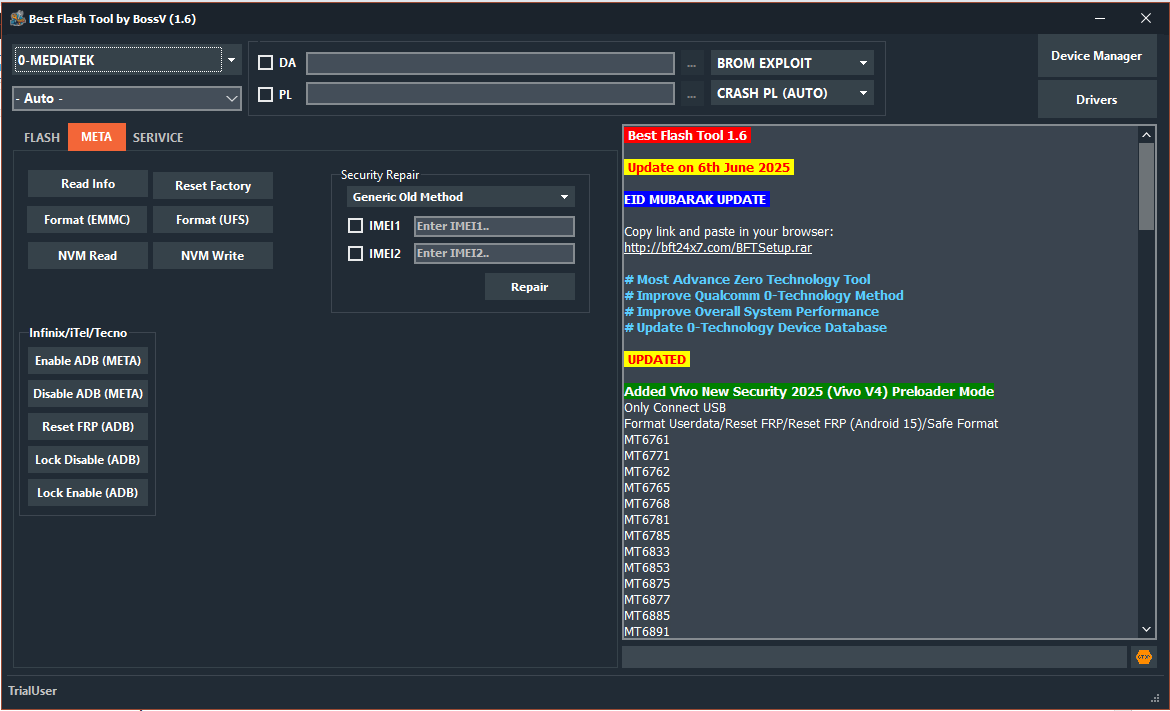The width and height of the screenshot is (1170, 711).
Task: Enable the PL checkbox
Action: click(x=265, y=95)
